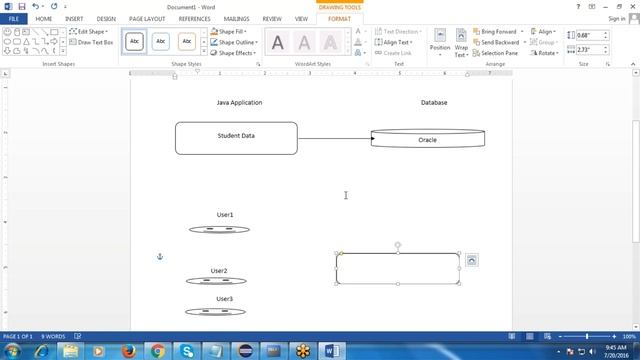This screenshot has width=640, height=360.
Task: Open Skype from the taskbar
Action: click(187, 351)
